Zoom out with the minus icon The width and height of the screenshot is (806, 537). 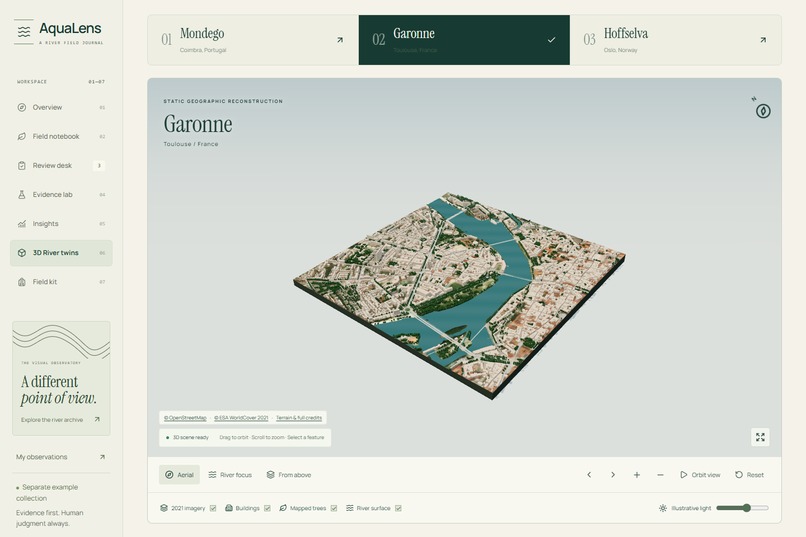point(660,475)
